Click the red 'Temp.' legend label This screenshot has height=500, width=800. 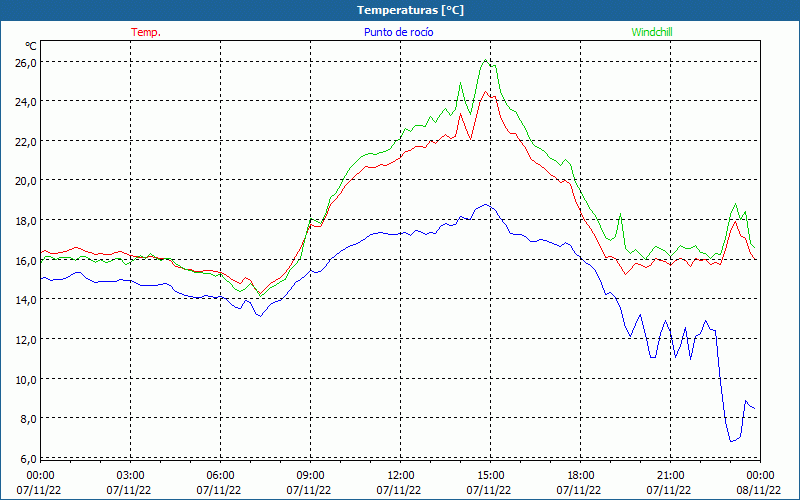pyautogui.click(x=146, y=32)
